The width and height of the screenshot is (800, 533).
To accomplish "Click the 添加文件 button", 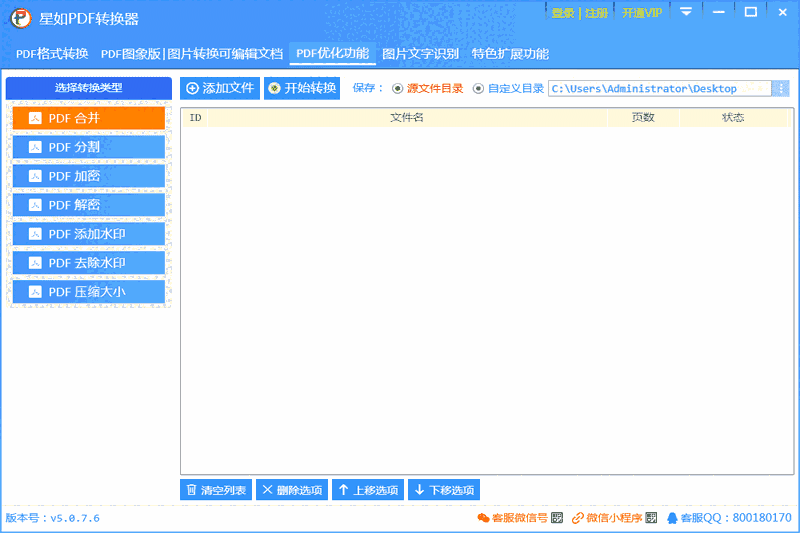I will 220,88.
